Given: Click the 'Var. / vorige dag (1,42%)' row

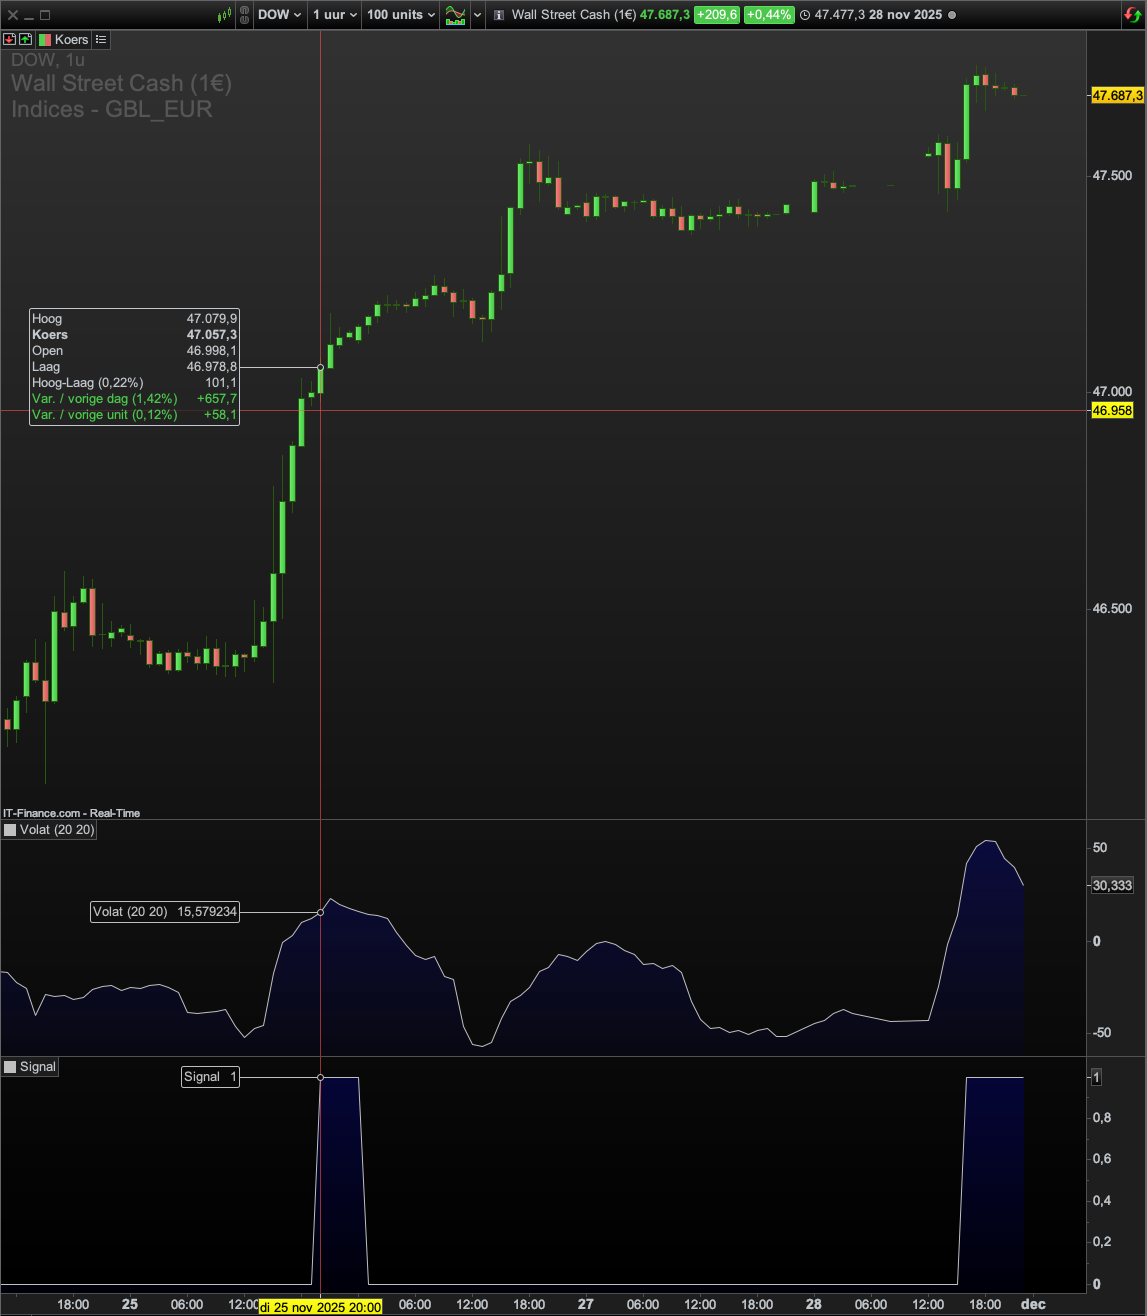Looking at the screenshot, I should [x=134, y=399].
